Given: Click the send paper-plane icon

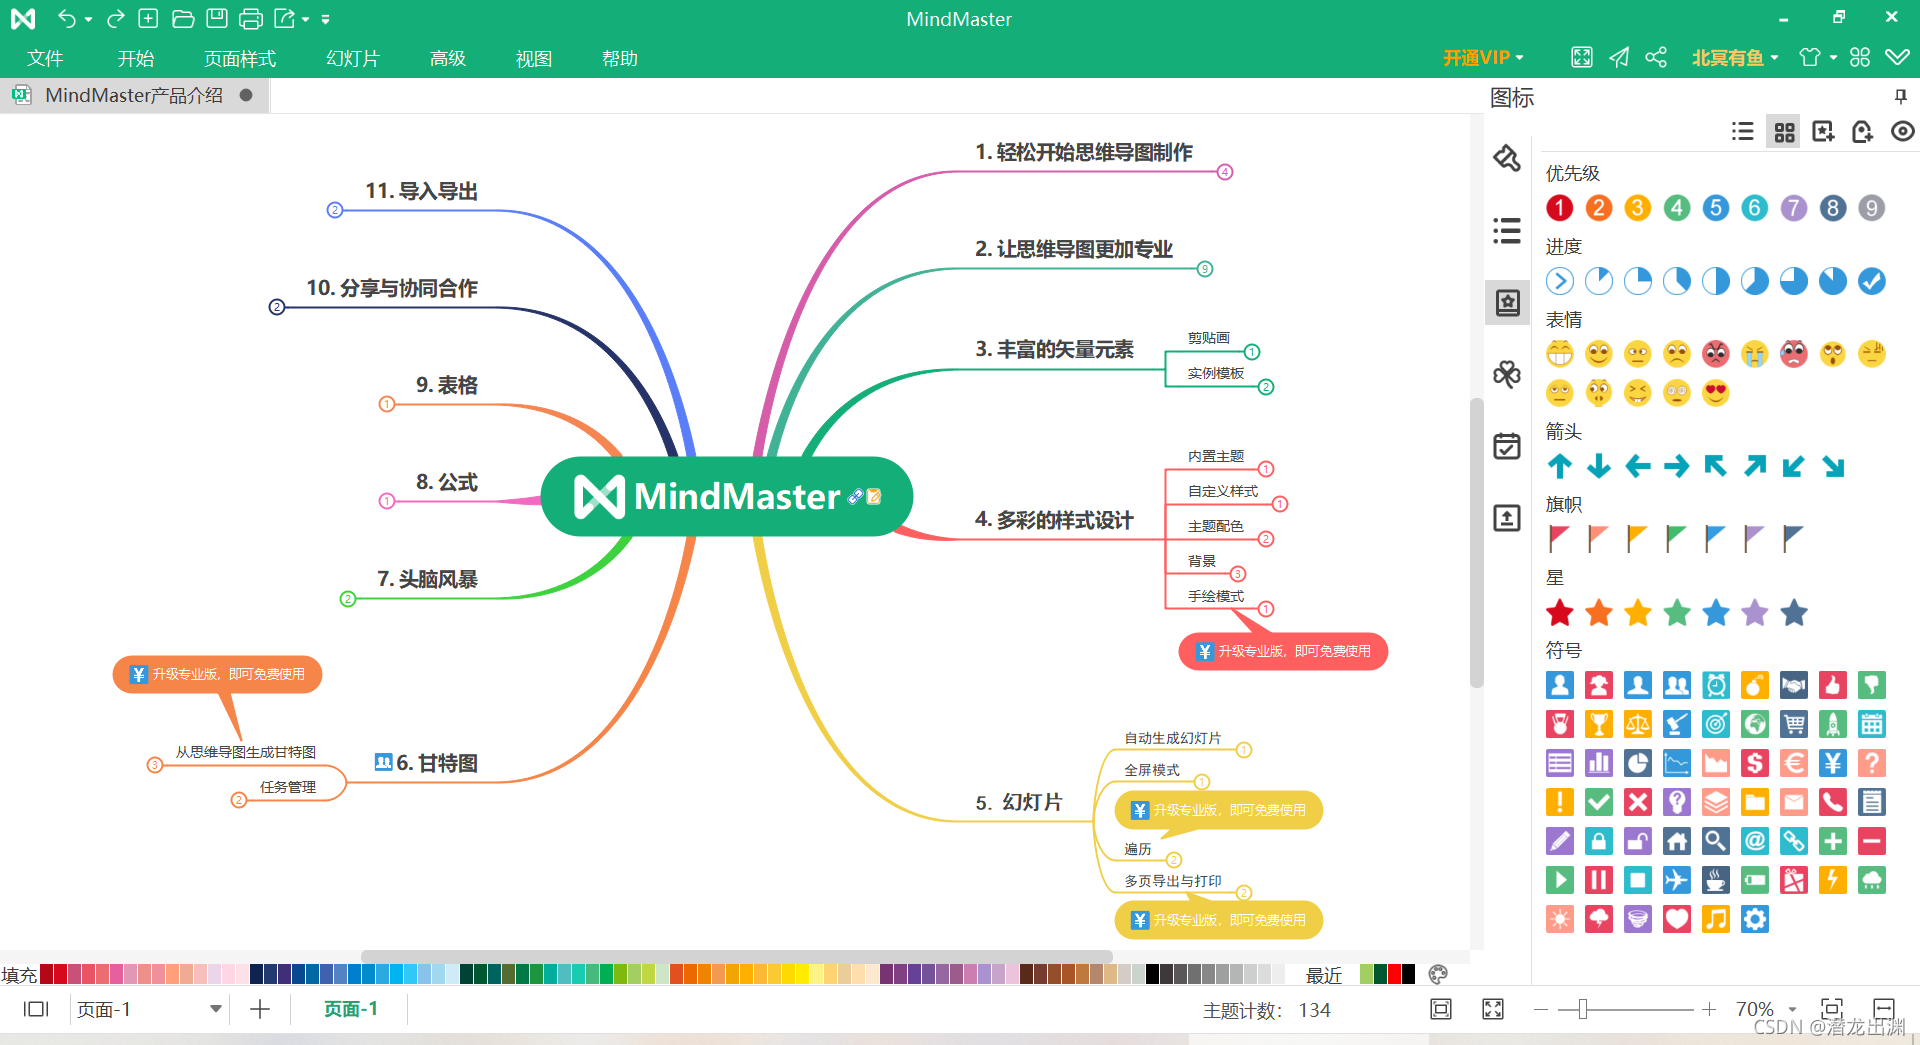Looking at the screenshot, I should (x=1619, y=58).
